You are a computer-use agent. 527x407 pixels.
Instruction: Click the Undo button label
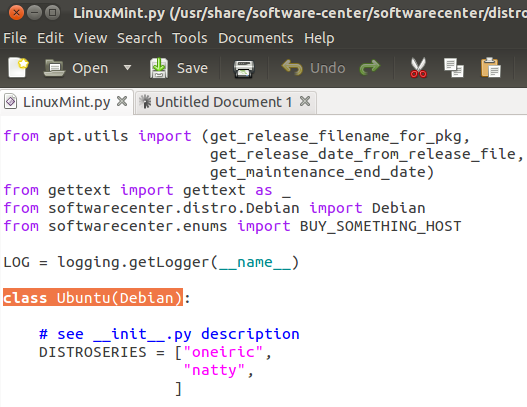coord(328,68)
